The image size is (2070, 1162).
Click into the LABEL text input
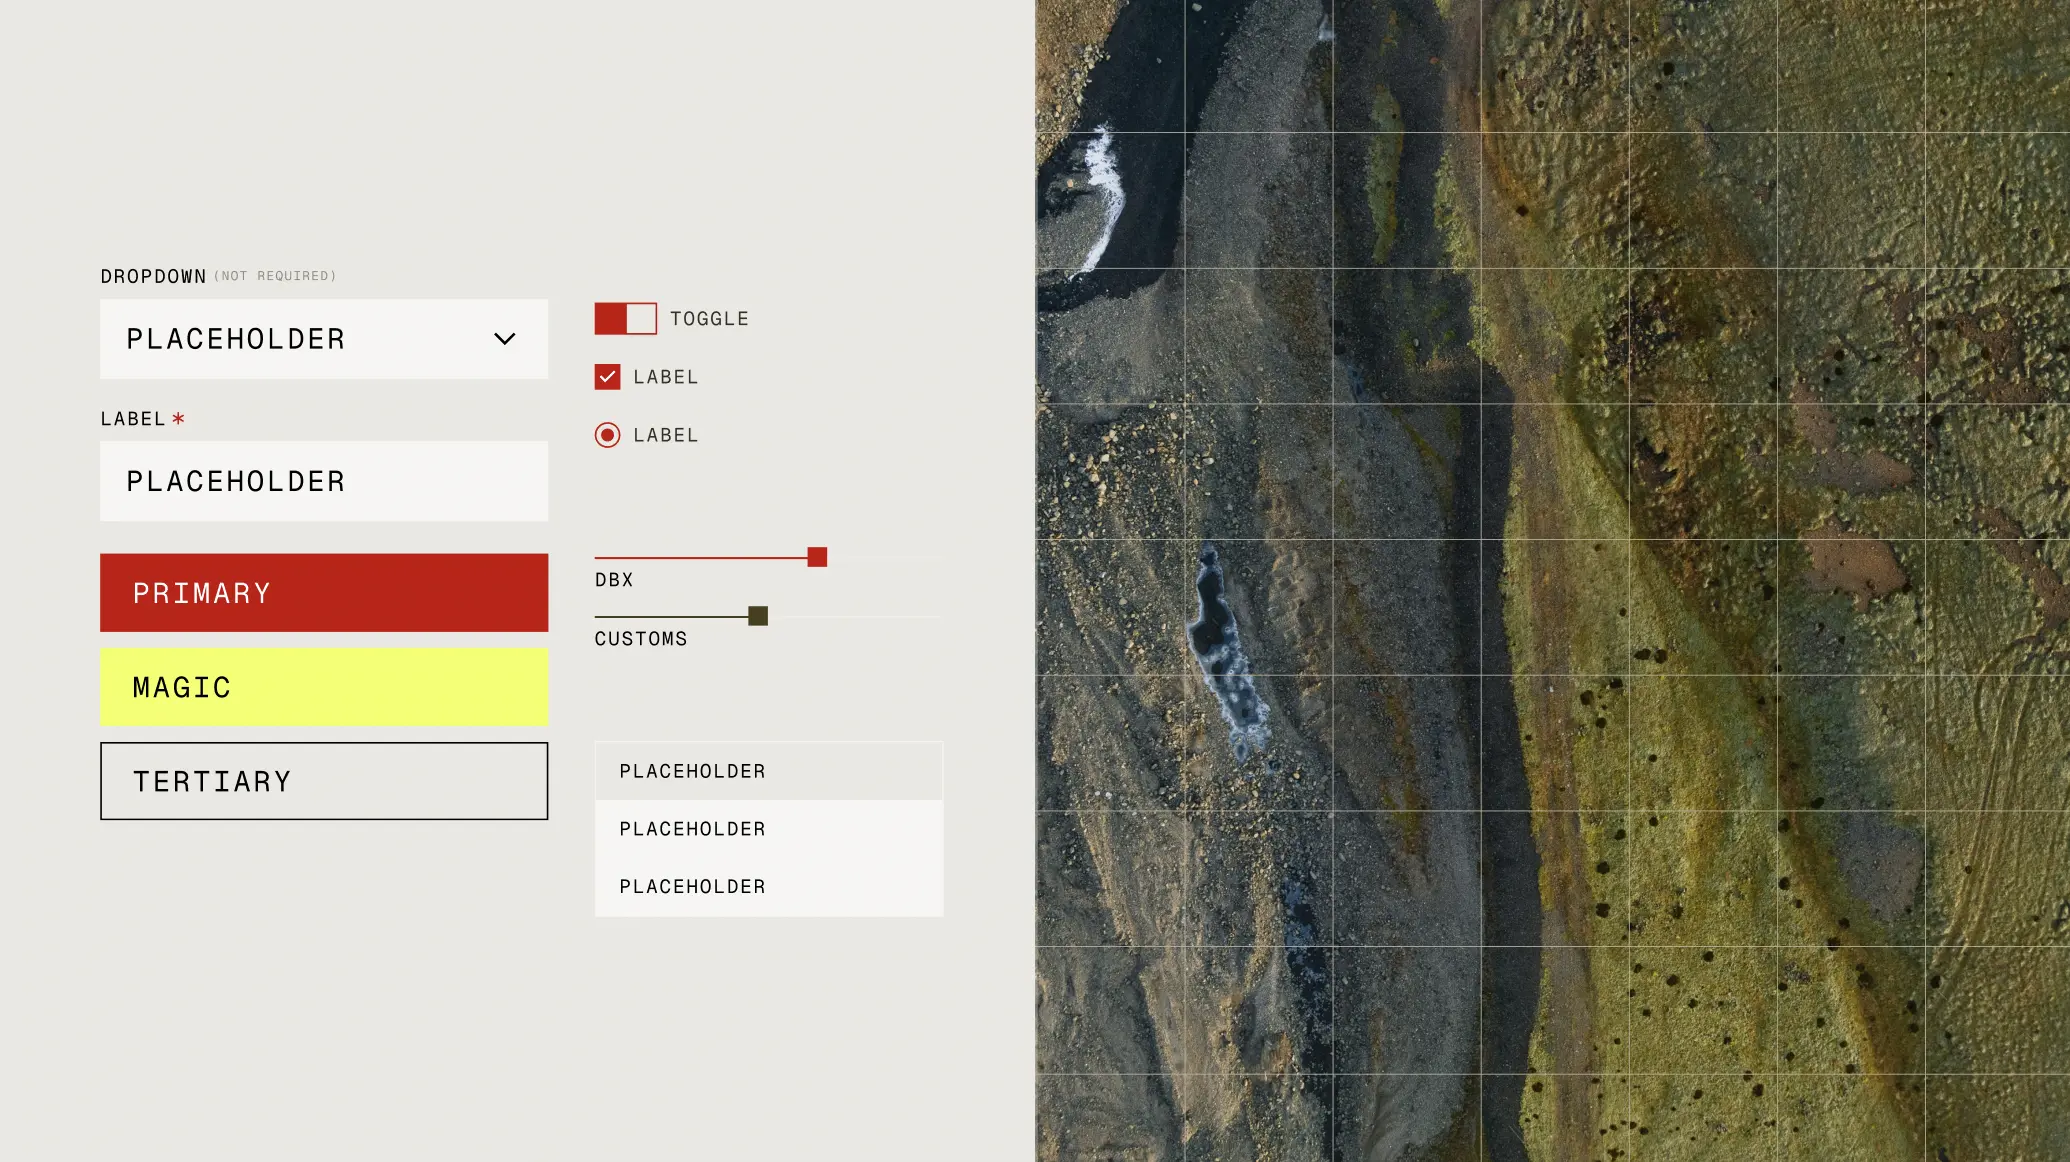(323, 481)
